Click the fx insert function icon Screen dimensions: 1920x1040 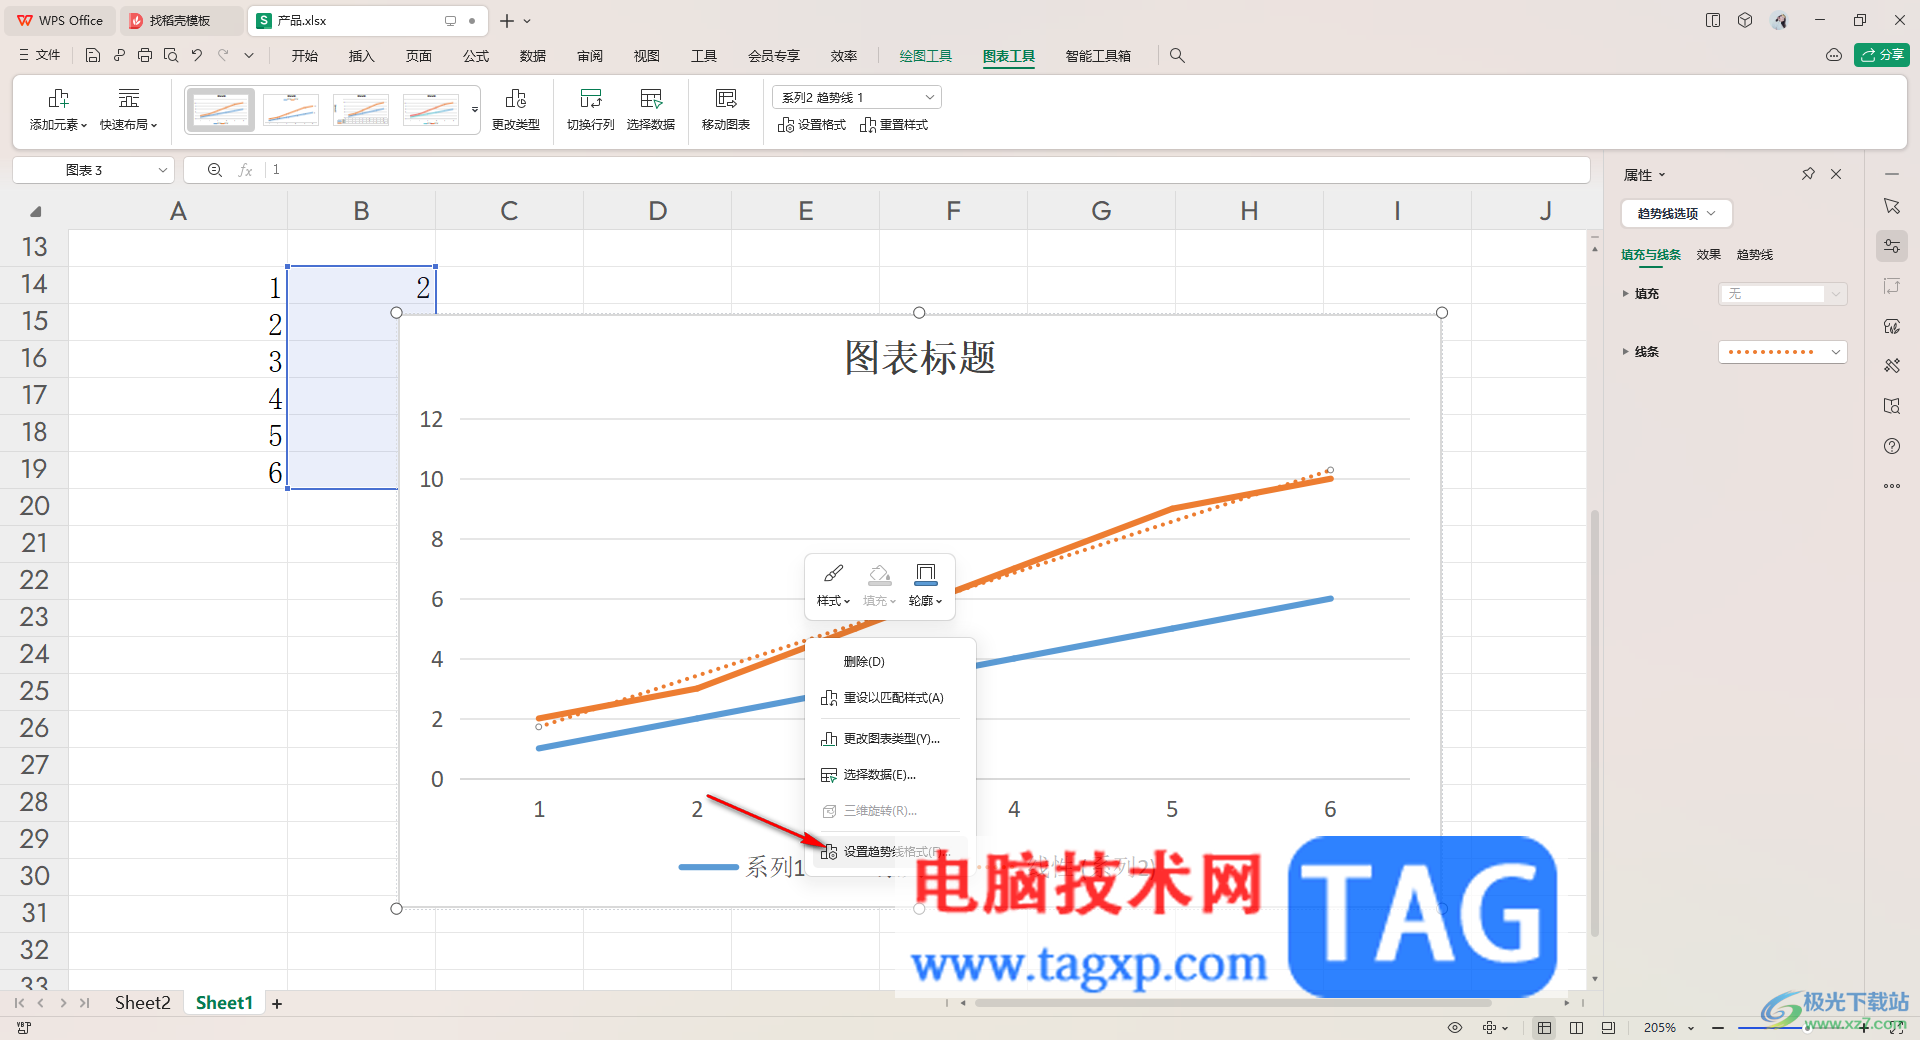pos(245,170)
